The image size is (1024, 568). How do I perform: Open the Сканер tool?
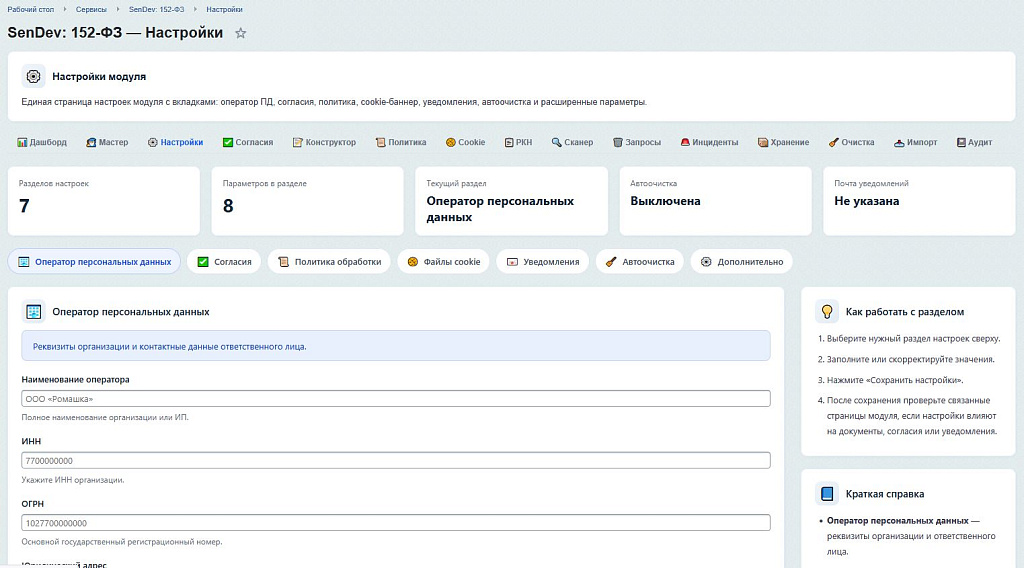[572, 142]
